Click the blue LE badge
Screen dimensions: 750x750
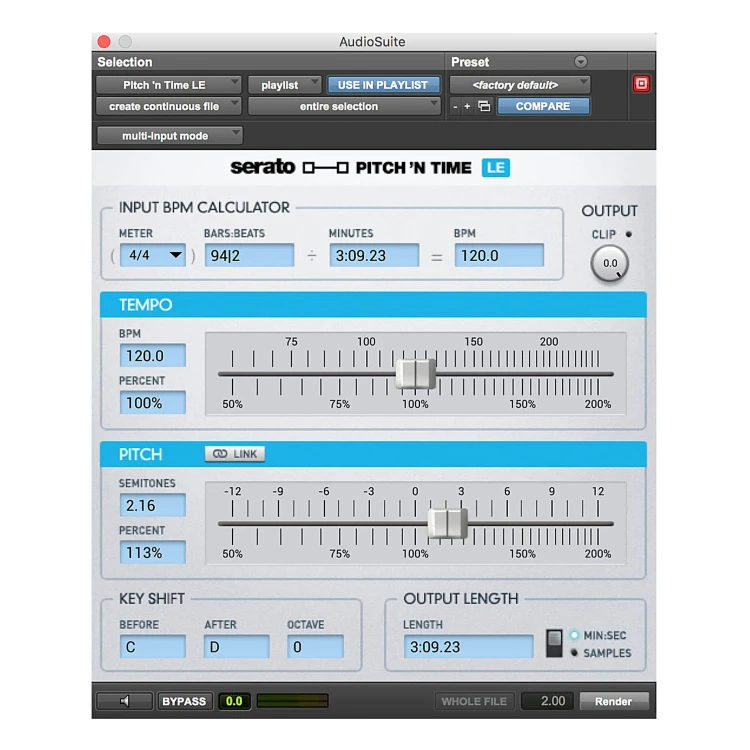coord(496,168)
